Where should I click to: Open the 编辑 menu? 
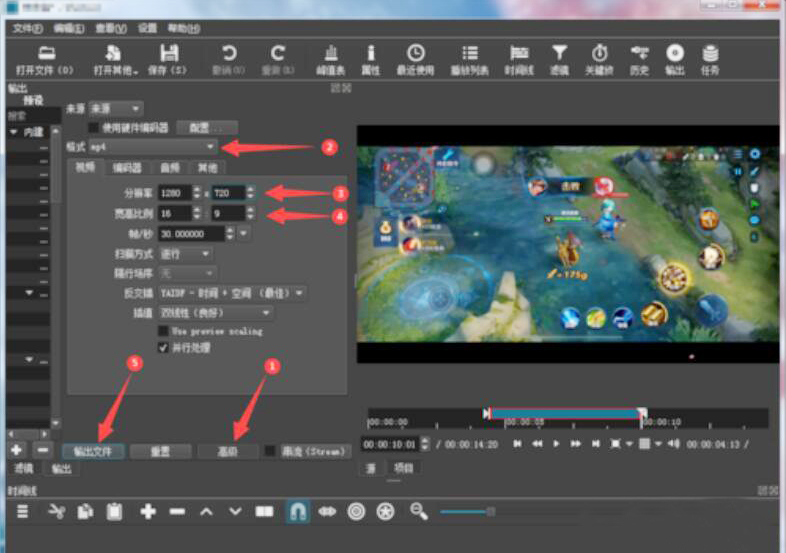[x=69, y=29]
